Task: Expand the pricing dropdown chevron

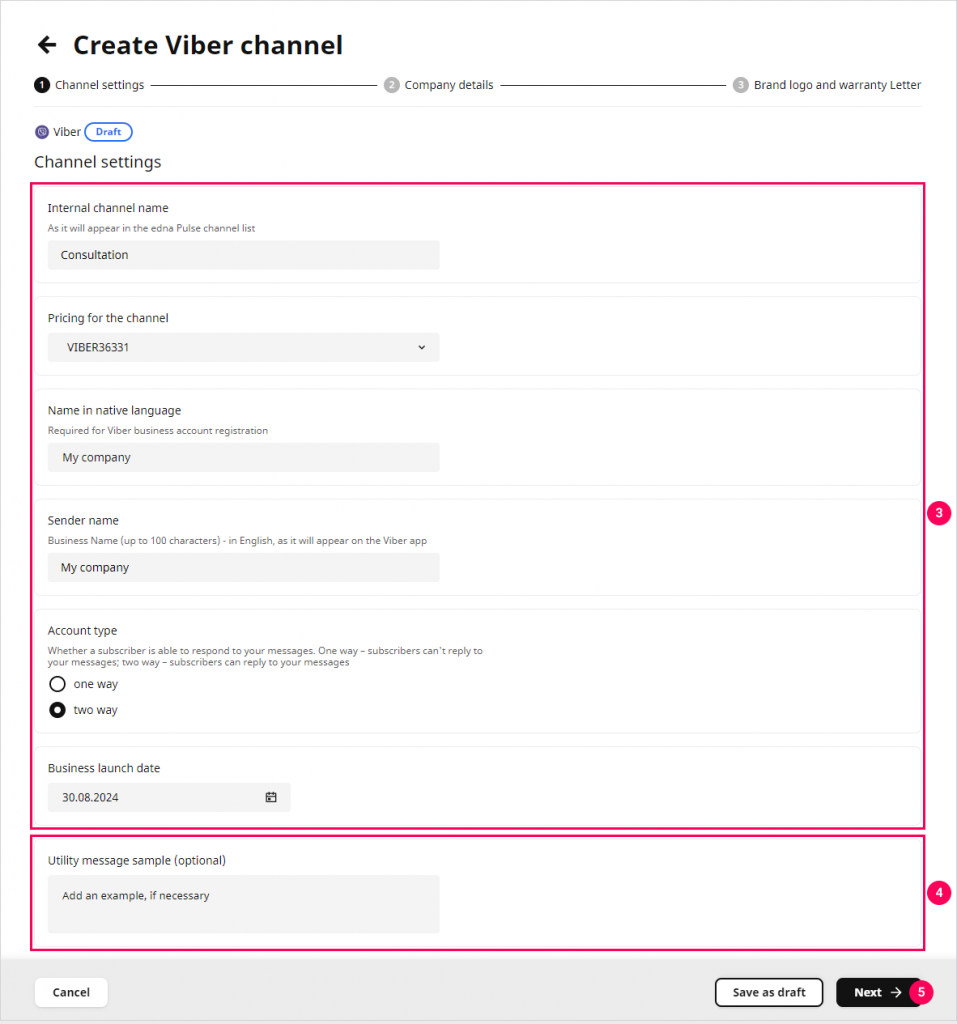Action: point(421,347)
